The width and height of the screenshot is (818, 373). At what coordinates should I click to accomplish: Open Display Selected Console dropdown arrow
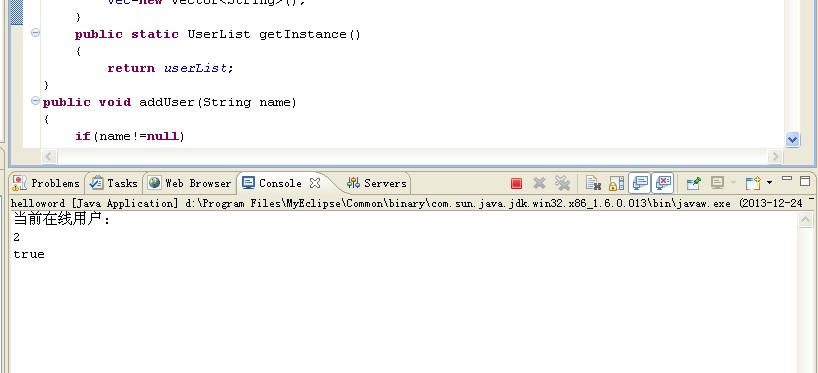[733, 183]
